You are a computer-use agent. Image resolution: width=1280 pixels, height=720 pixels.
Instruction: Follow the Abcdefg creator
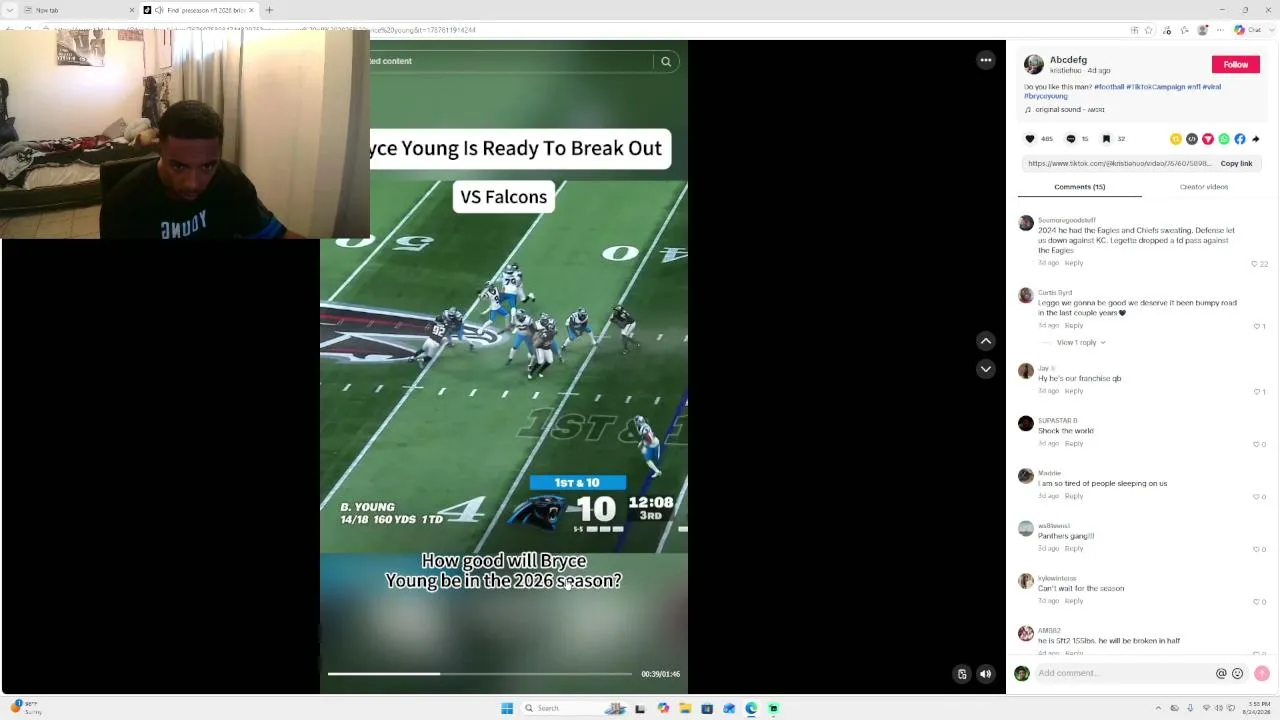[x=1236, y=65]
